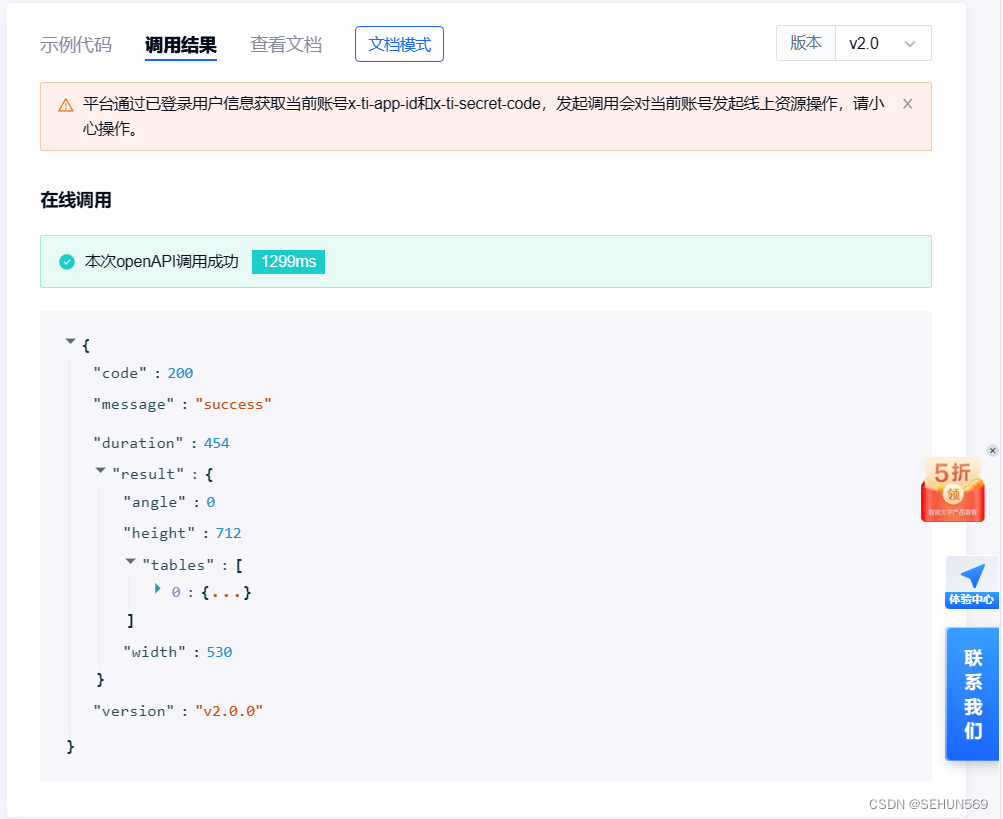
Task: Click the 版本 label
Action: [x=806, y=43]
